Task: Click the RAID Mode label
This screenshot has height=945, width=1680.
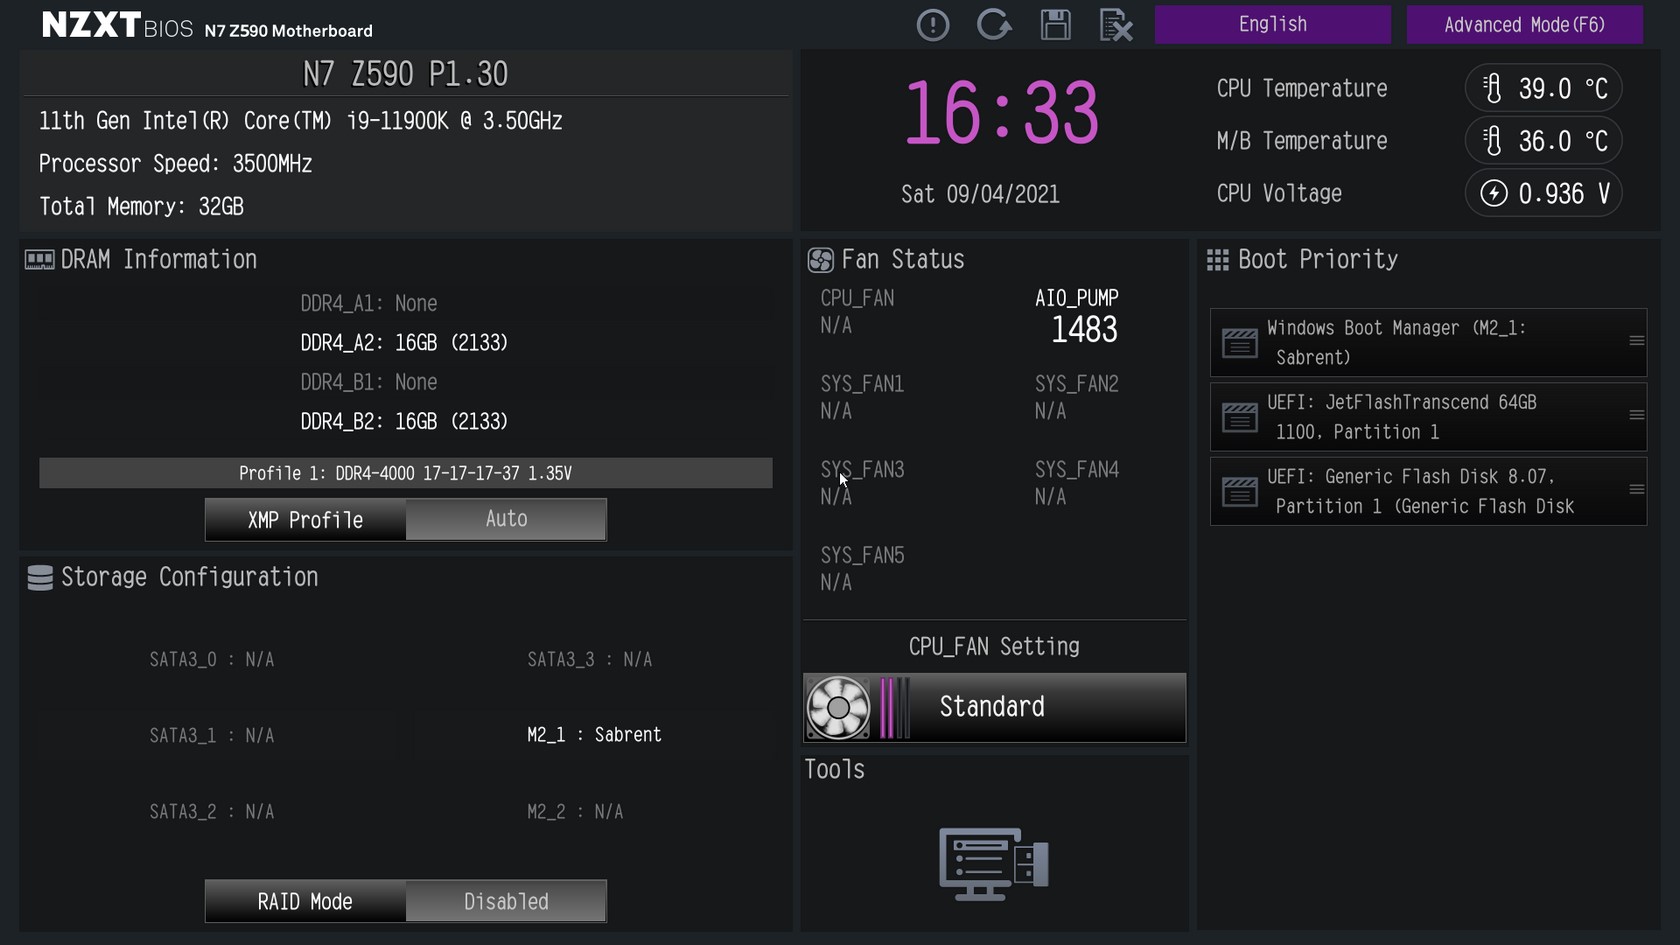Action: [305, 901]
